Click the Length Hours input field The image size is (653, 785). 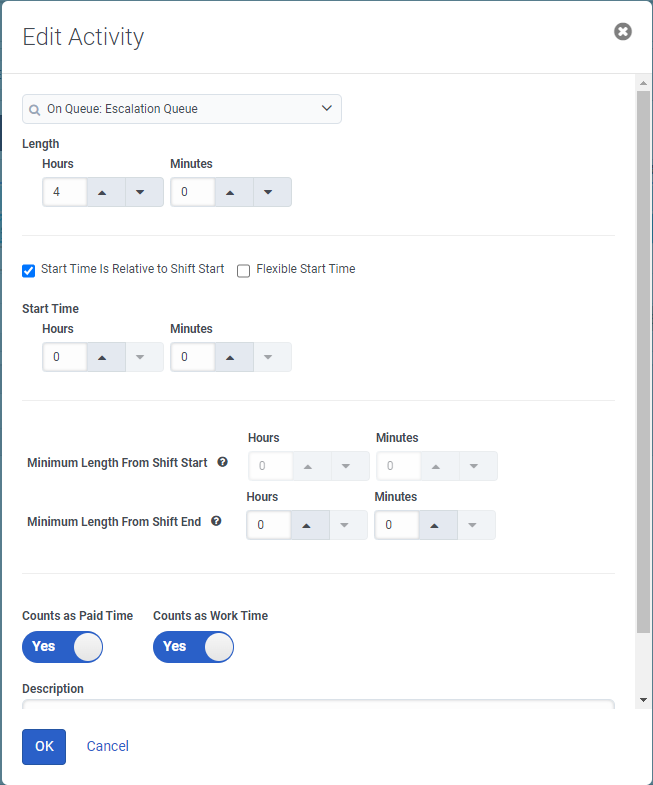click(x=65, y=192)
